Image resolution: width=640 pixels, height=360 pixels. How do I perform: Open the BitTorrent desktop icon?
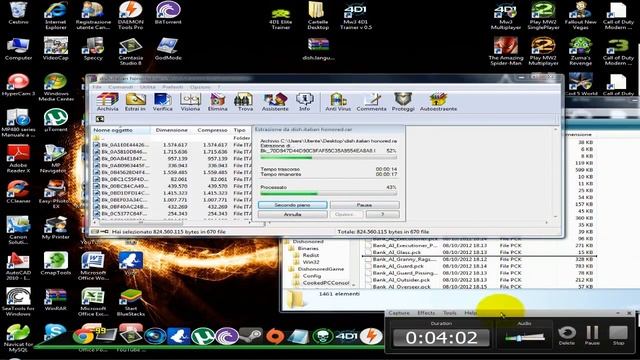[x=168, y=13]
